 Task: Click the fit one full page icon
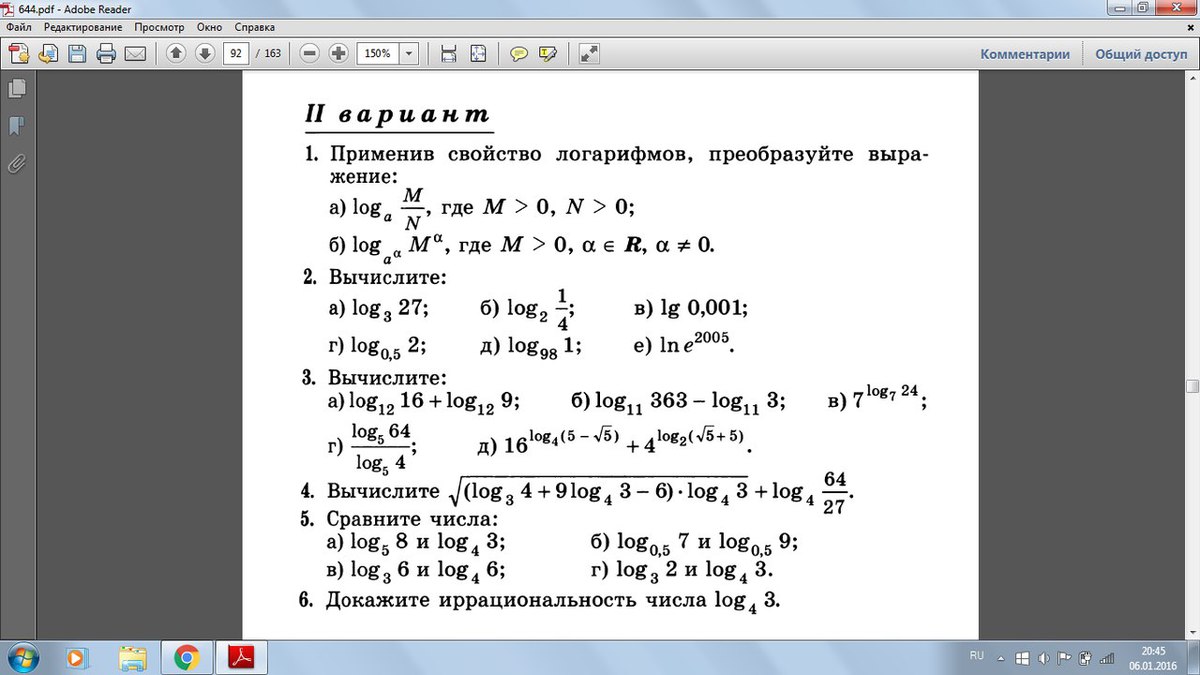click(x=478, y=54)
